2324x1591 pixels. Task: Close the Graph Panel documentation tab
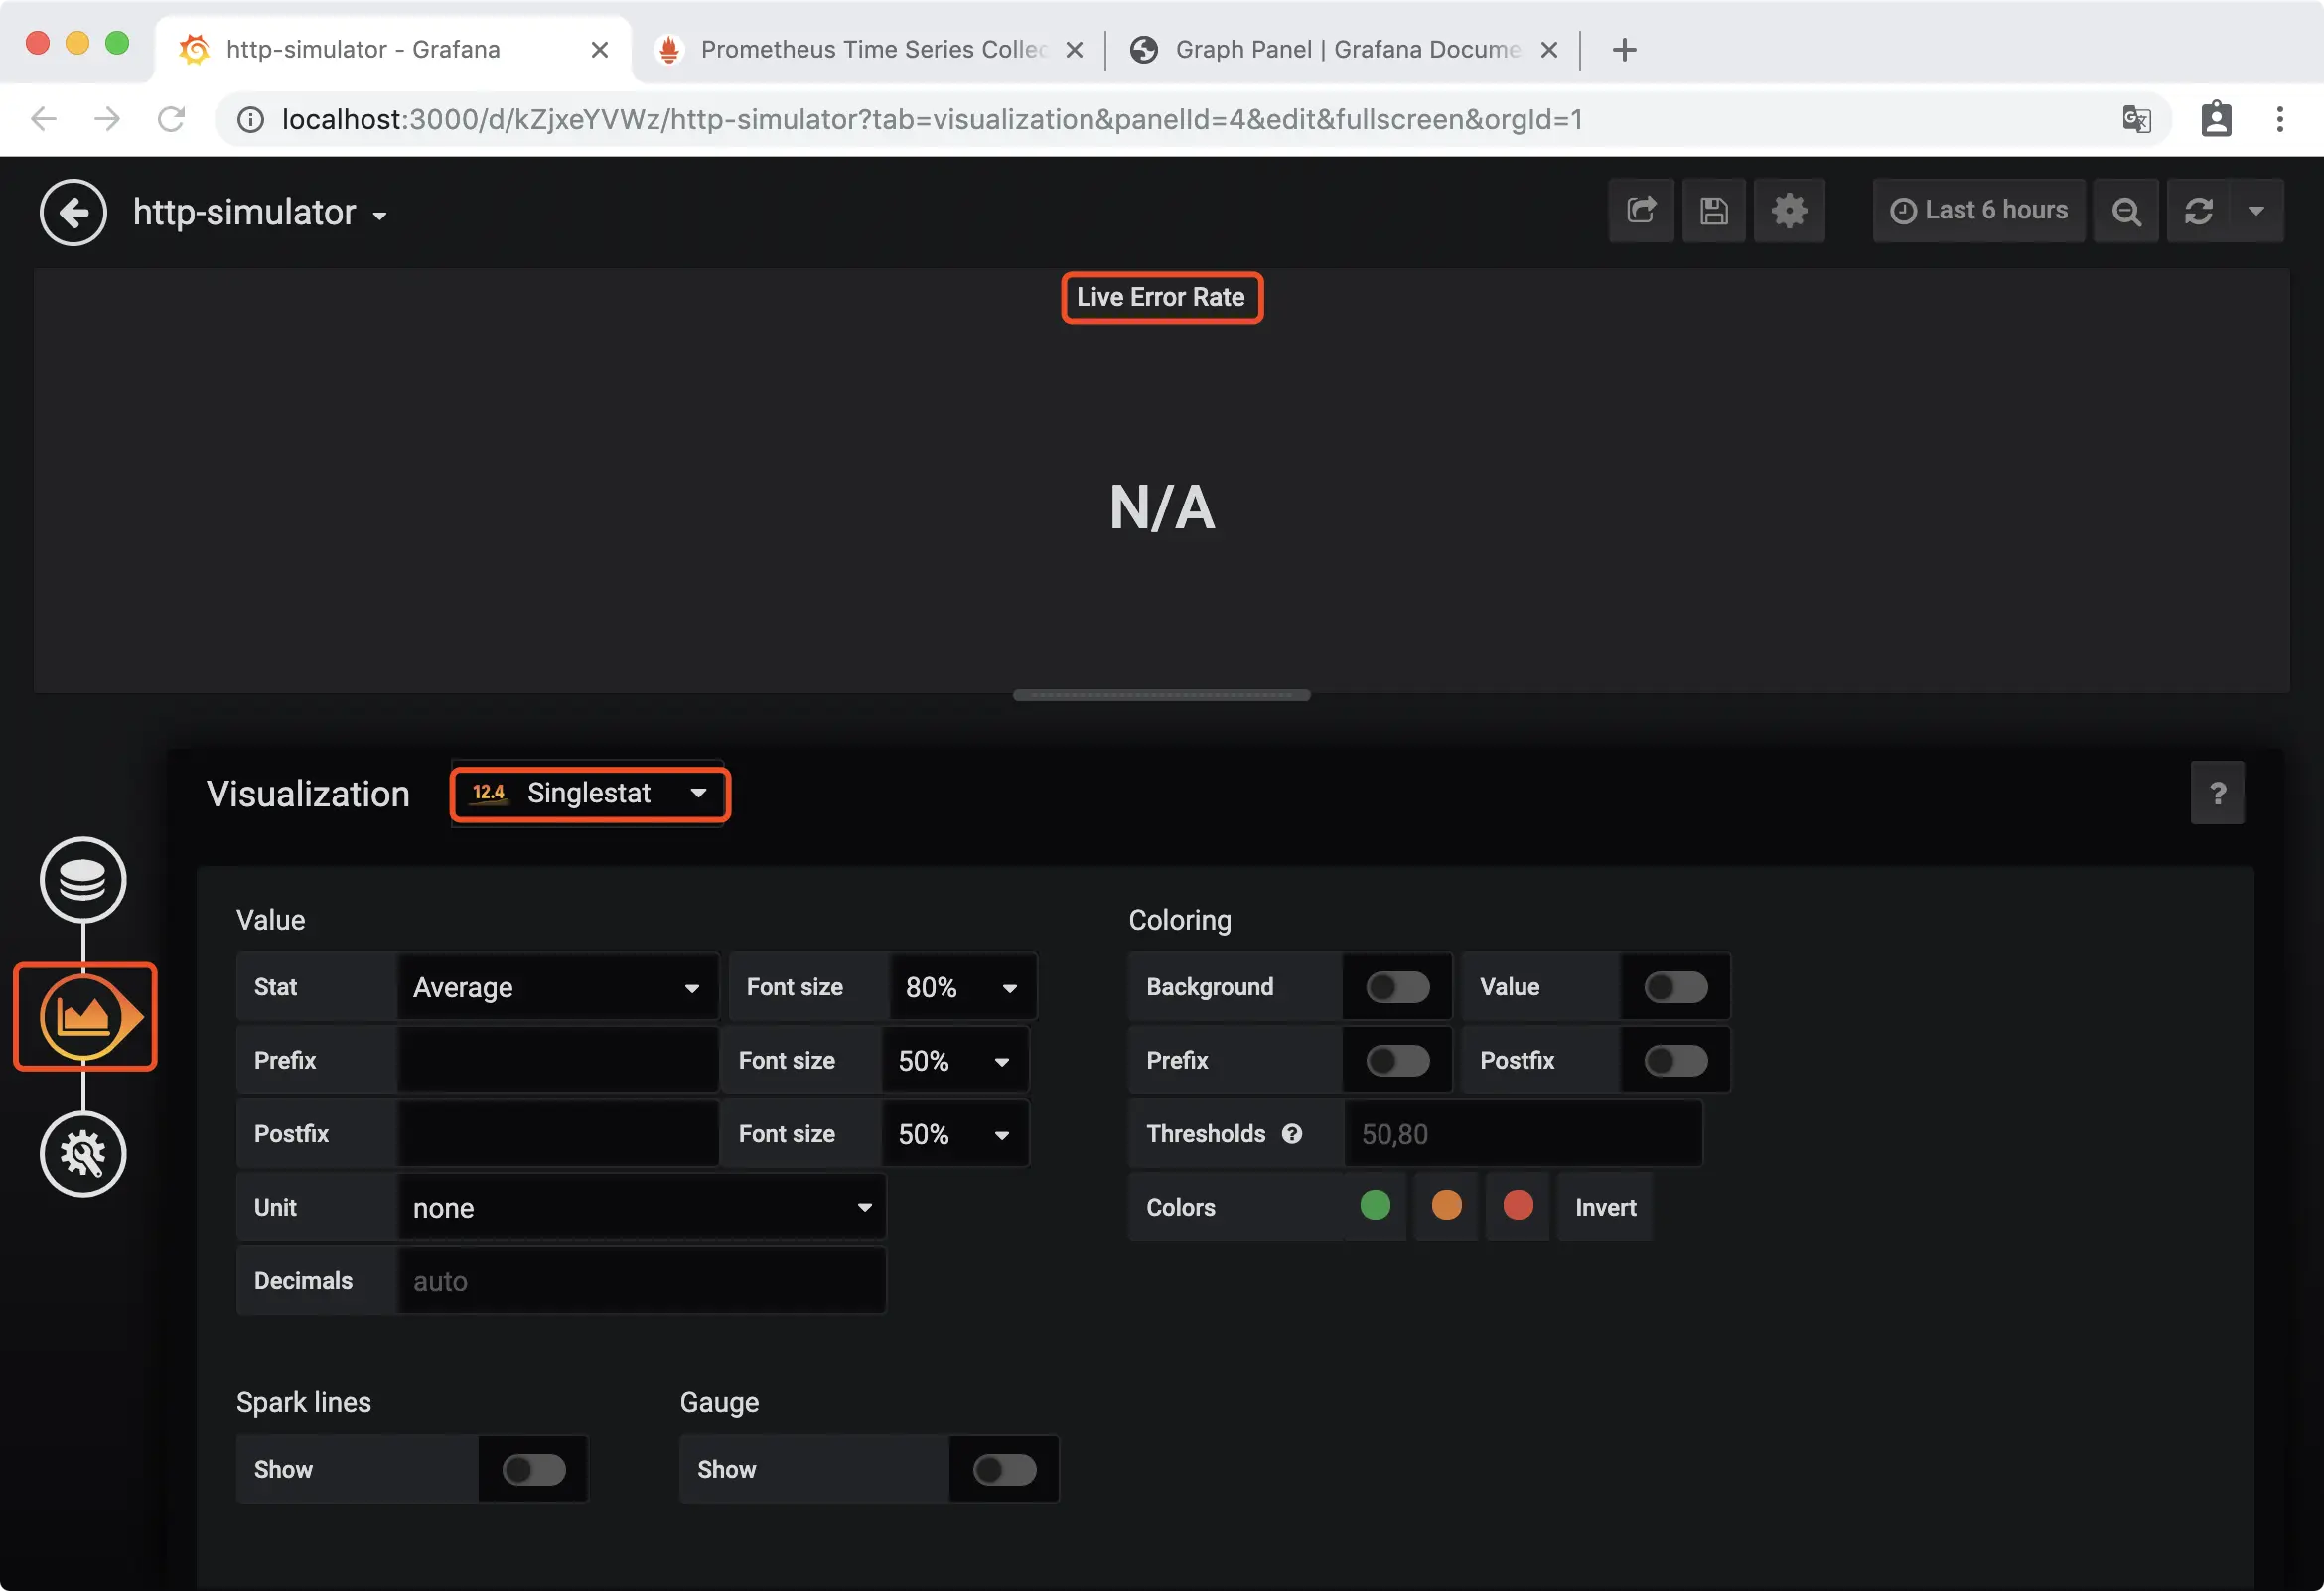pyautogui.click(x=1548, y=49)
